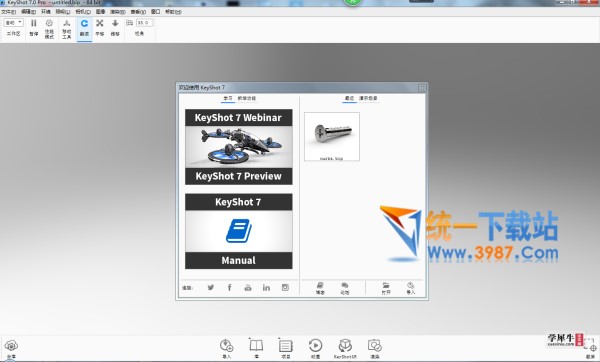Open the recent screw scene thumbnail

pyautogui.click(x=332, y=137)
